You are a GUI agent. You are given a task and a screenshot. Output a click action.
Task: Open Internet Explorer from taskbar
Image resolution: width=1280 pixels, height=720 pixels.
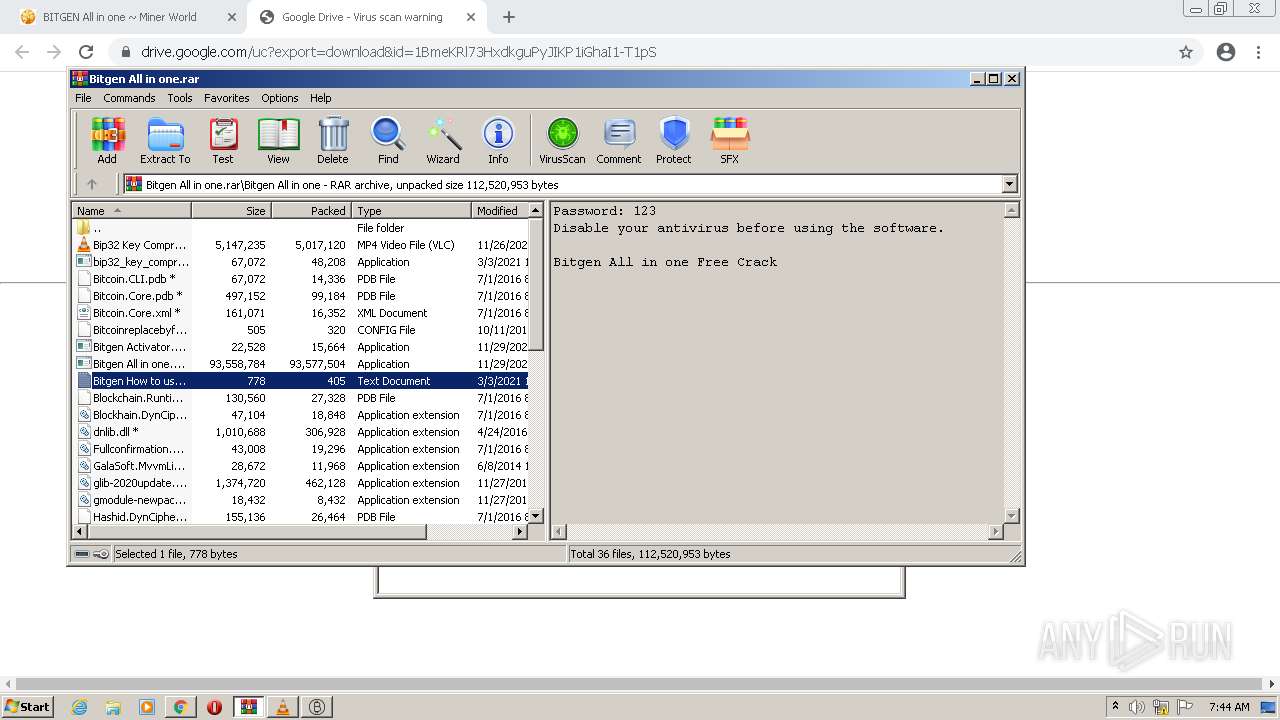pos(80,707)
